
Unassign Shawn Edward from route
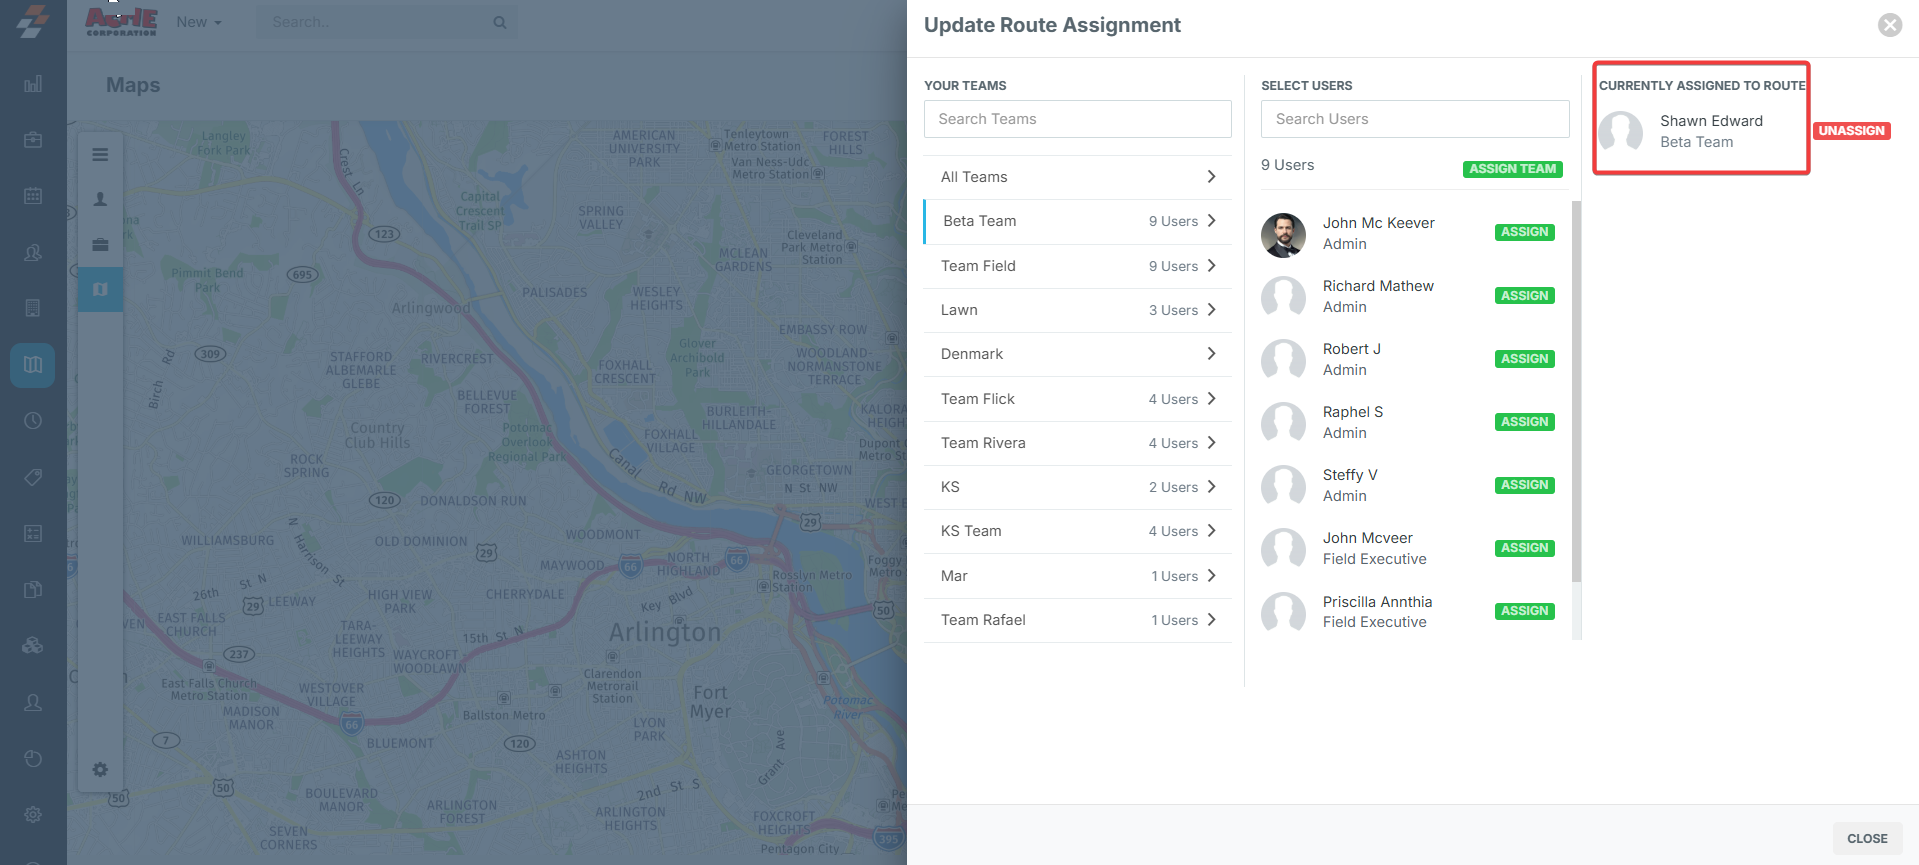pyautogui.click(x=1851, y=131)
